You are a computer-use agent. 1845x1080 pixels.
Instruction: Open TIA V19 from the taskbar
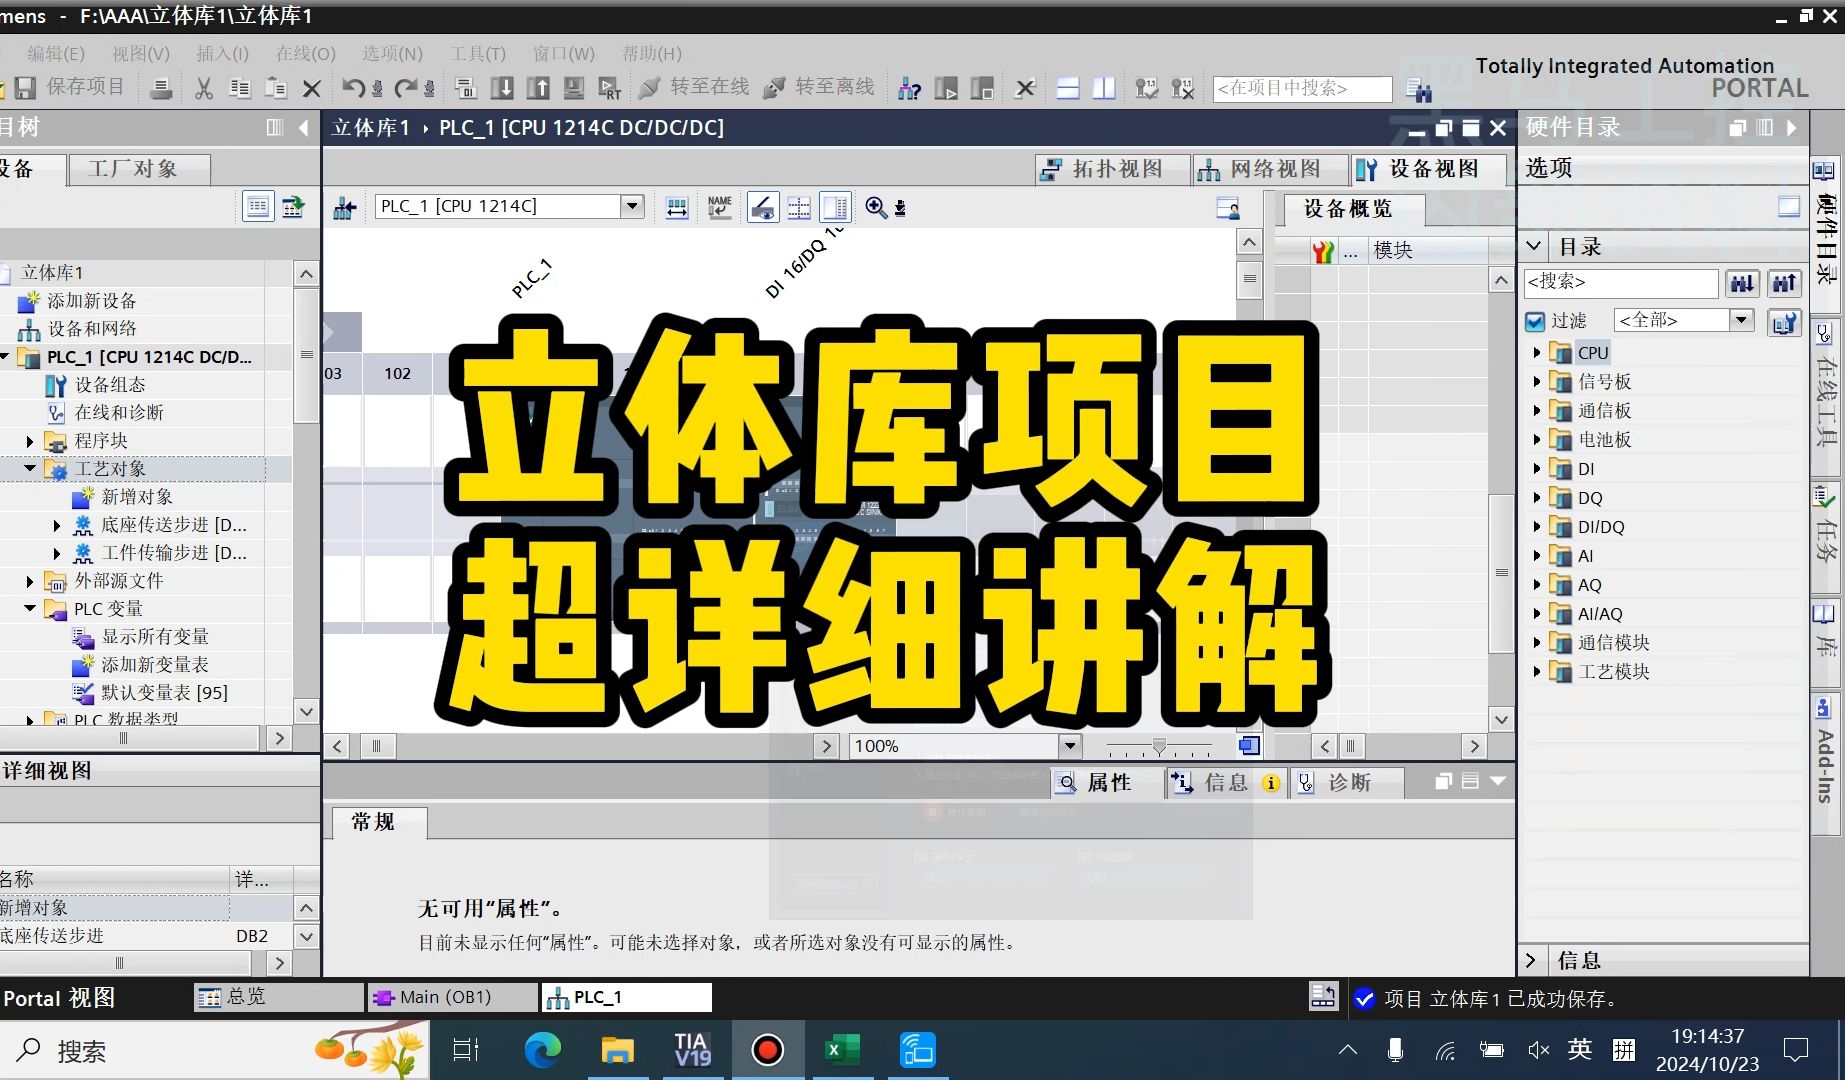692,1050
